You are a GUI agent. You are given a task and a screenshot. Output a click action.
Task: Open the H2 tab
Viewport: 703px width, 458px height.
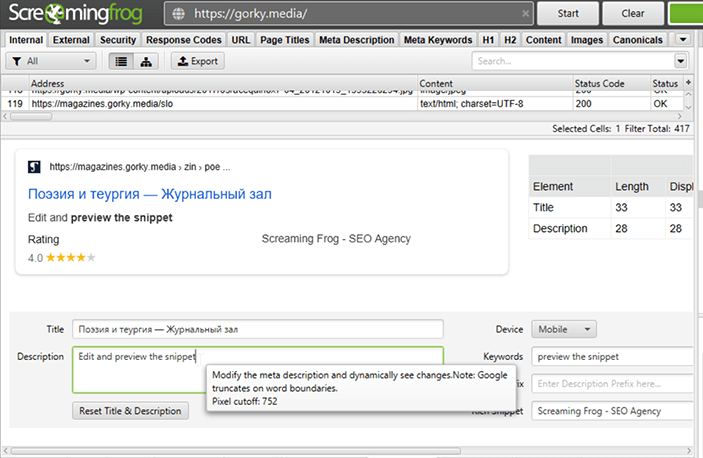tap(510, 40)
